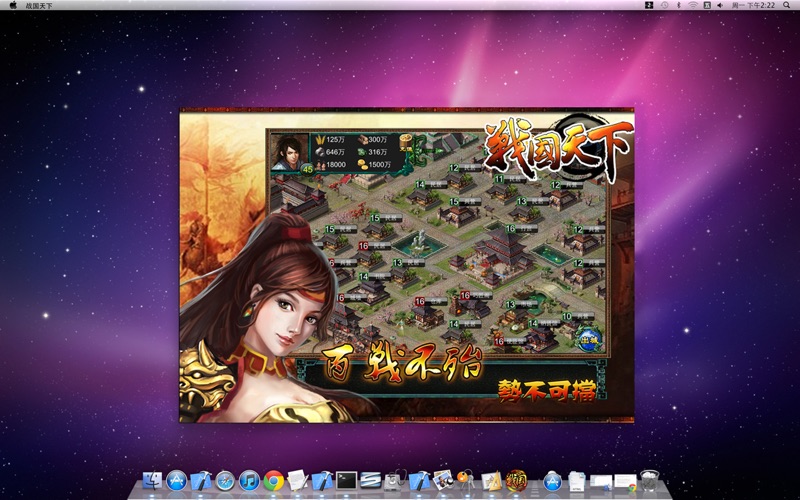The image size is (800, 500).
Task: Restore the minimized Chrome window thumbnail
Action: click(626, 481)
